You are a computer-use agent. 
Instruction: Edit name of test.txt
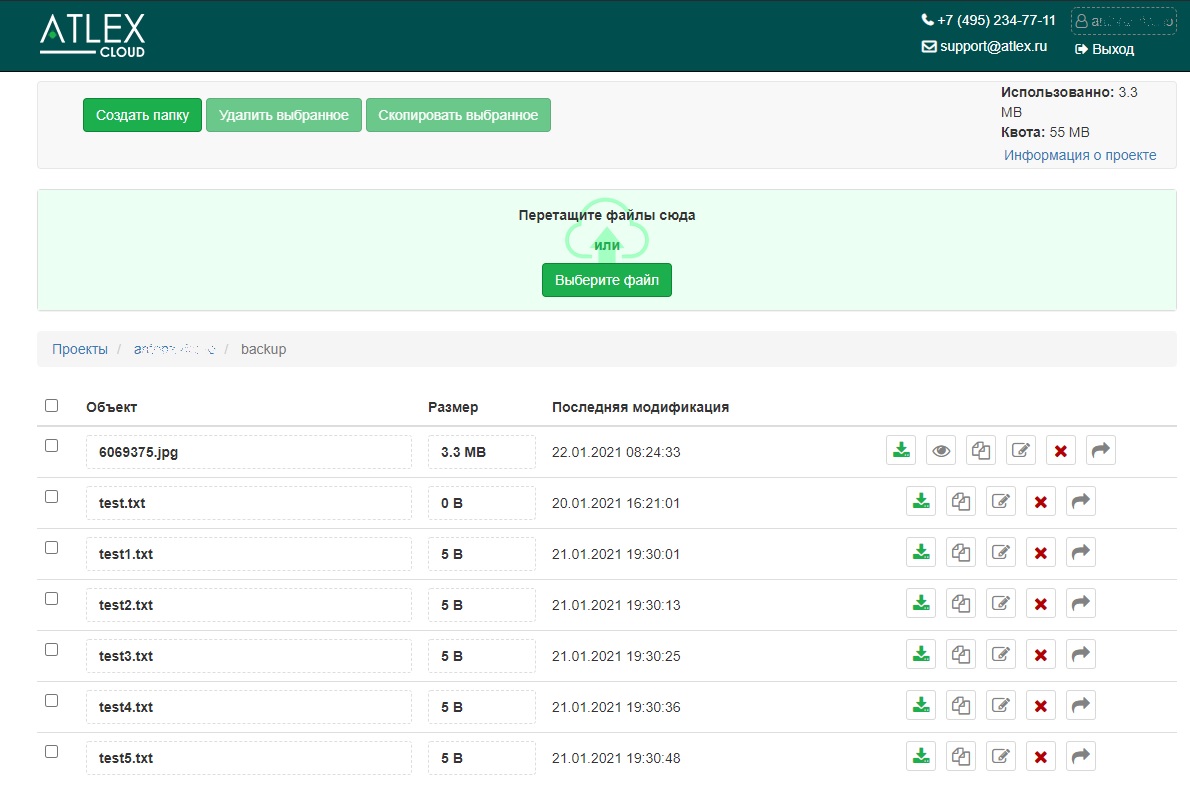1001,501
